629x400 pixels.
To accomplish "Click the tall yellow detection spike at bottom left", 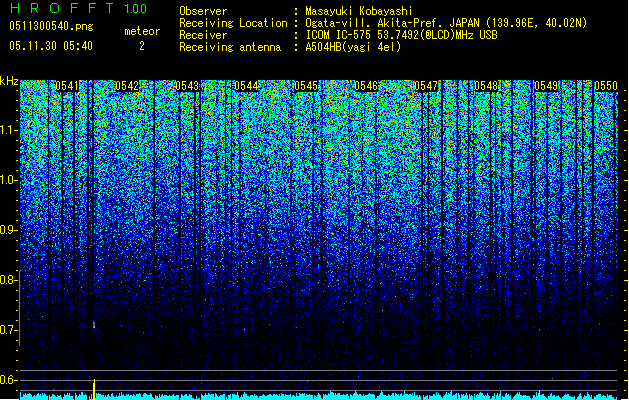I will pos(94,389).
